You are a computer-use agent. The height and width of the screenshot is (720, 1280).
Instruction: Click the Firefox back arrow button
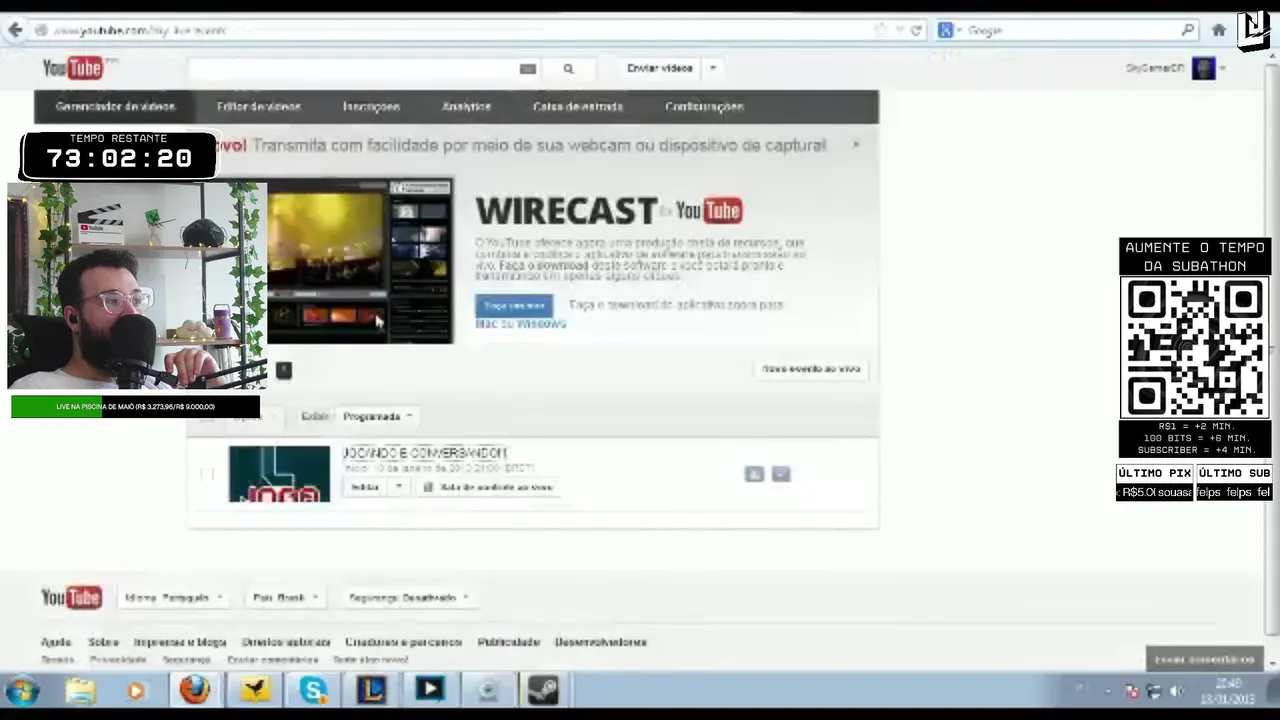point(15,30)
